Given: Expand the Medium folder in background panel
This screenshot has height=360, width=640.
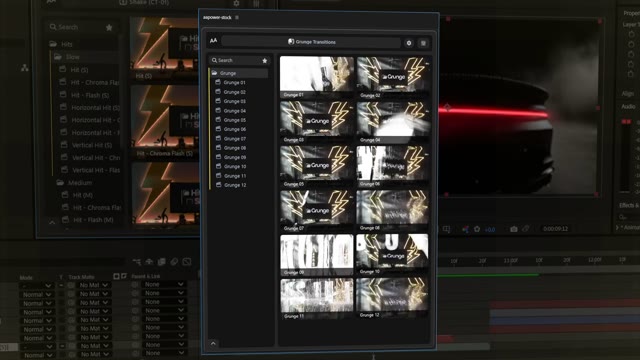Looking at the screenshot, I should 74,183.
